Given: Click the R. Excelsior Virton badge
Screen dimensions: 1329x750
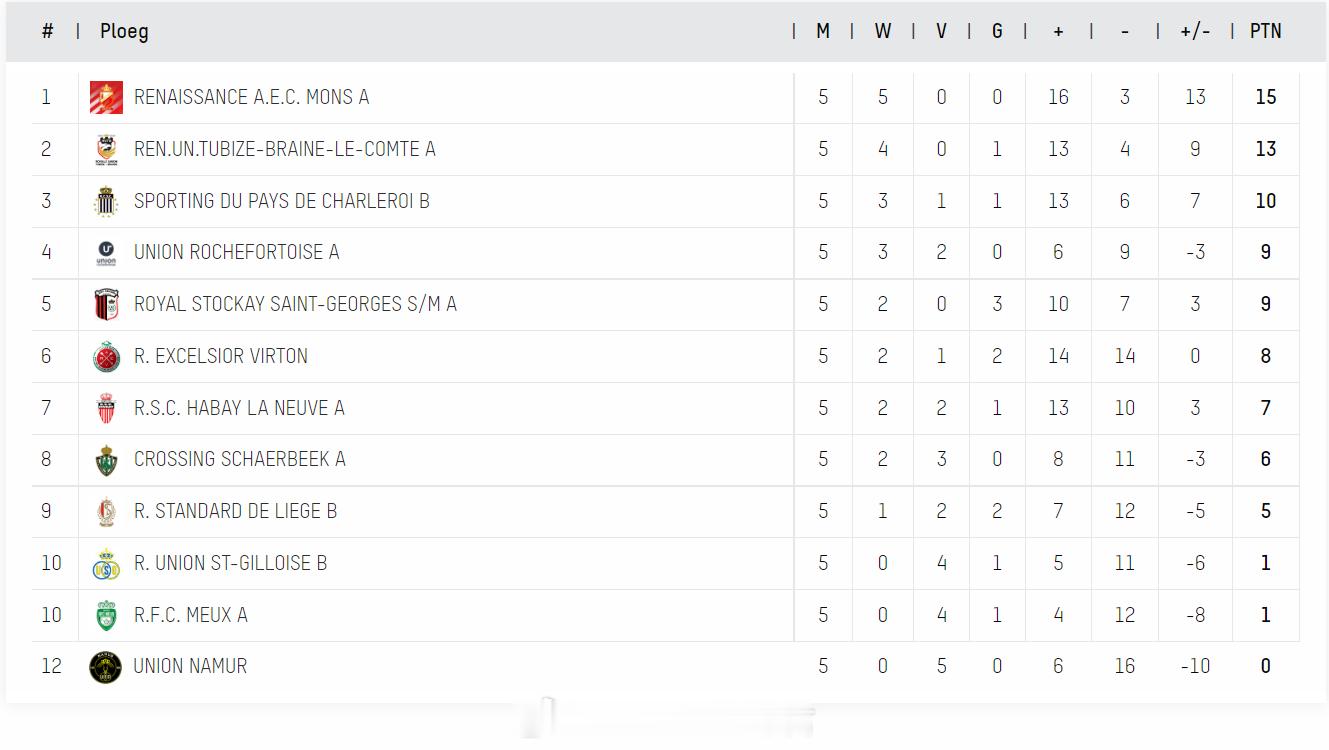Looking at the screenshot, I should click(106, 357).
